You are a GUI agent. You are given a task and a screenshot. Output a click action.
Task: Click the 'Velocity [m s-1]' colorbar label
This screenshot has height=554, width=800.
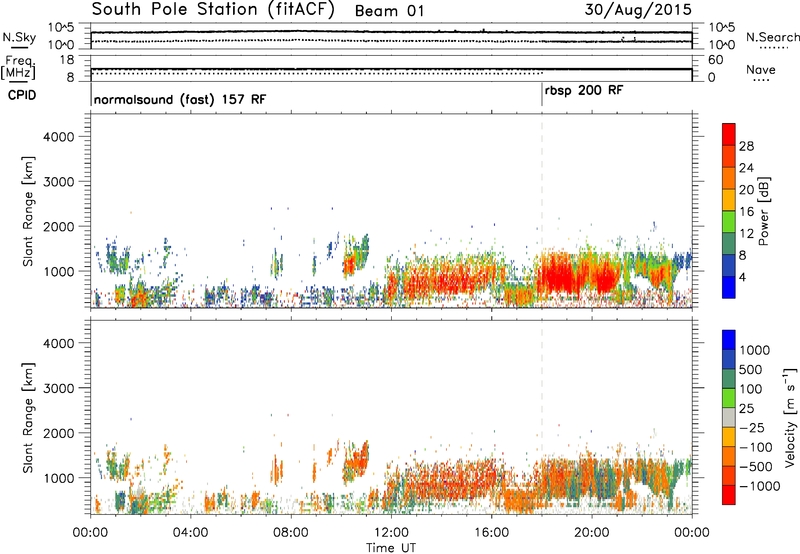[789, 417]
